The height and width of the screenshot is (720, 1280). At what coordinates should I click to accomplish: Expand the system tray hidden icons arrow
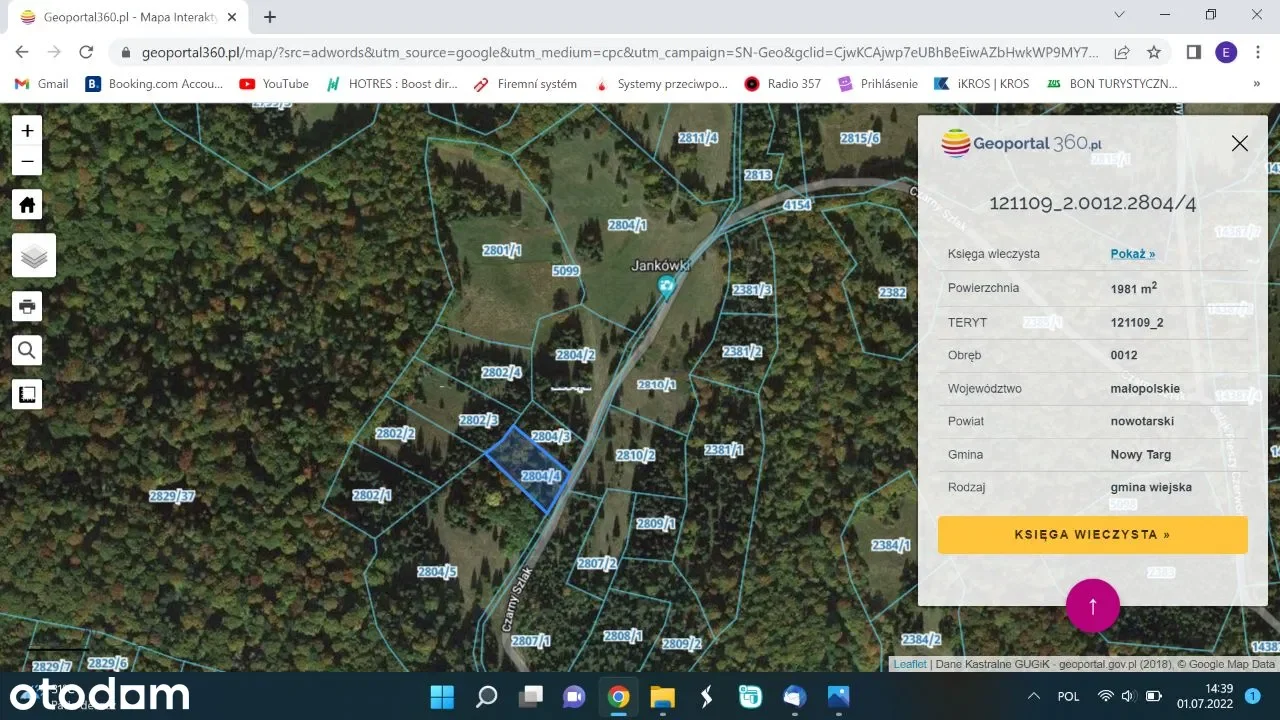click(x=1033, y=696)
